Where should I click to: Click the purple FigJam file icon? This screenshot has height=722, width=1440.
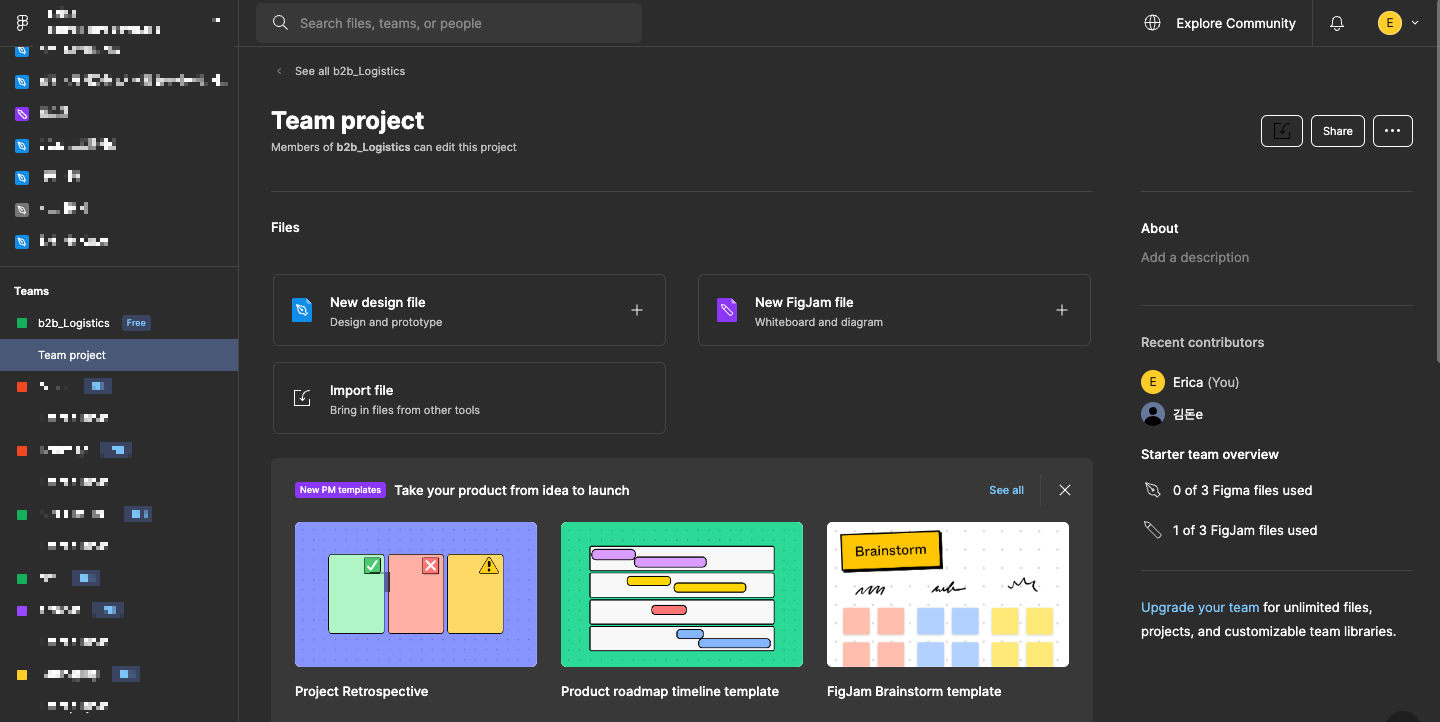coord(727,310)
